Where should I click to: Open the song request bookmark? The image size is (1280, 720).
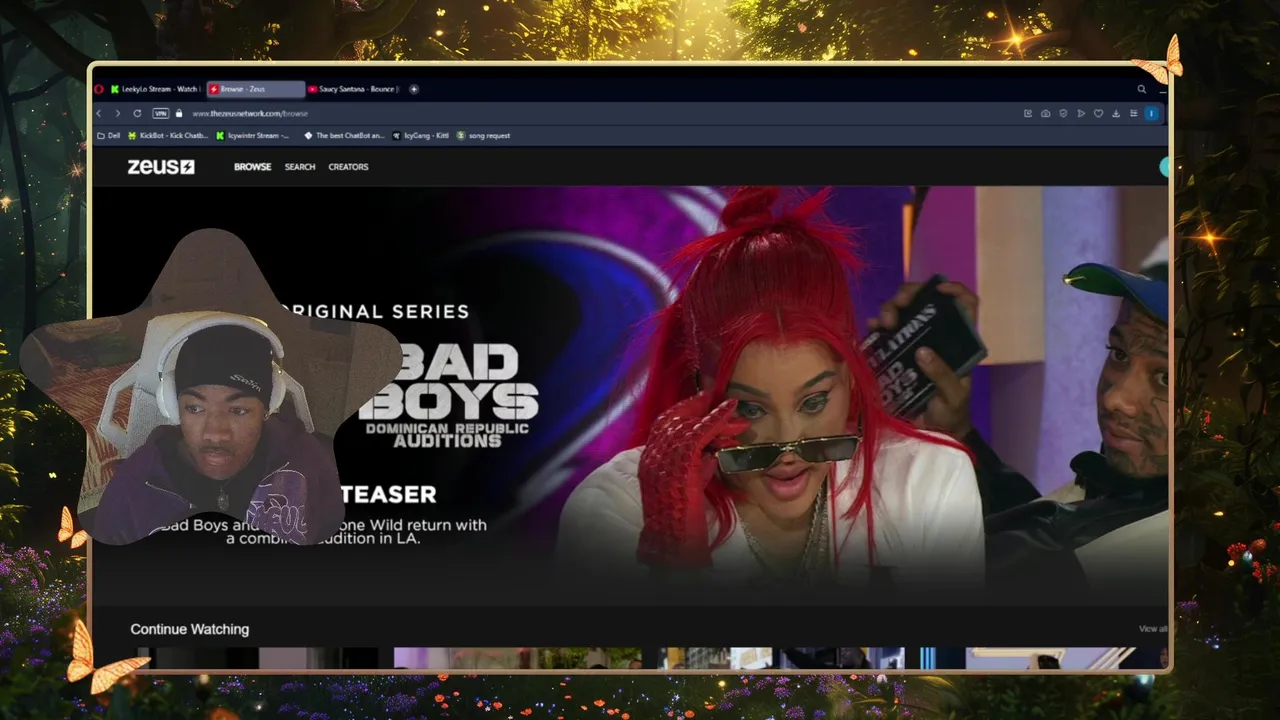click(x=483, y=135)
